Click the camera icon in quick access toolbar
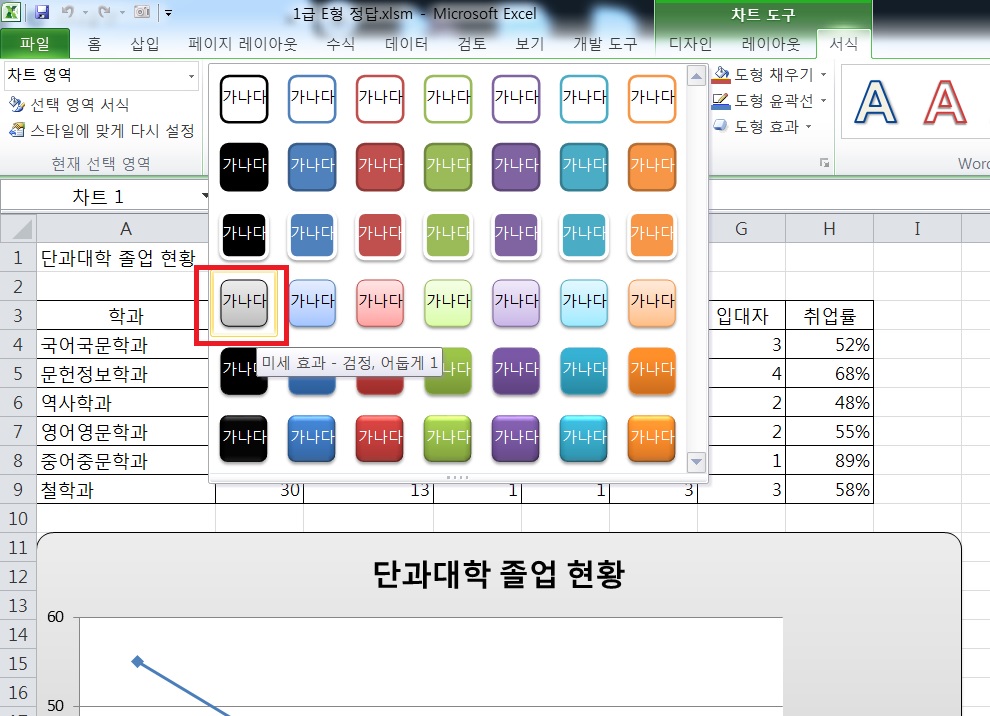Viewport: 990px width, 716px height. (141, 14)
